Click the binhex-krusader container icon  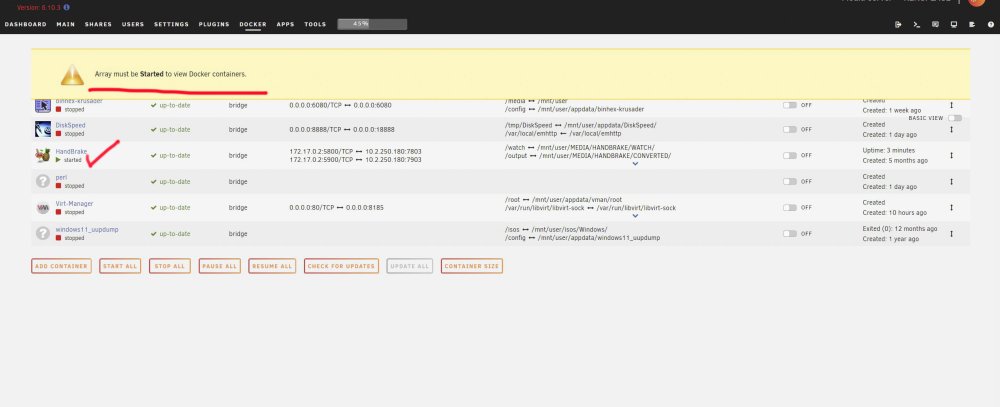[43, 105]
